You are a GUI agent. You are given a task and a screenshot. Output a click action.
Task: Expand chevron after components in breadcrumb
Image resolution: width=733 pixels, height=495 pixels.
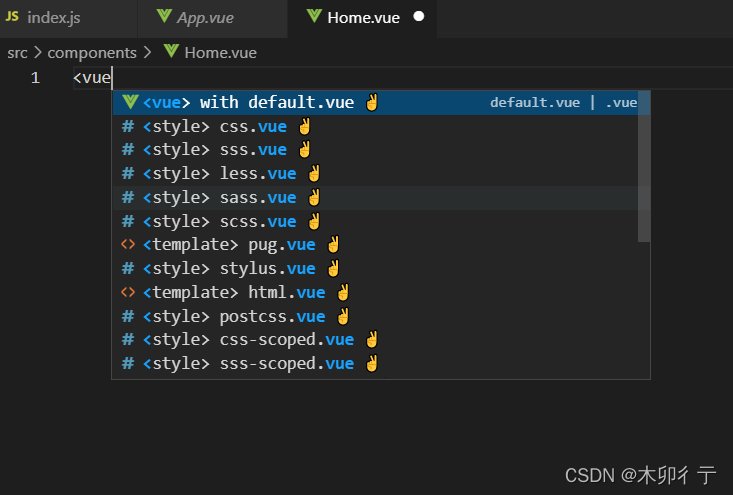147,52
